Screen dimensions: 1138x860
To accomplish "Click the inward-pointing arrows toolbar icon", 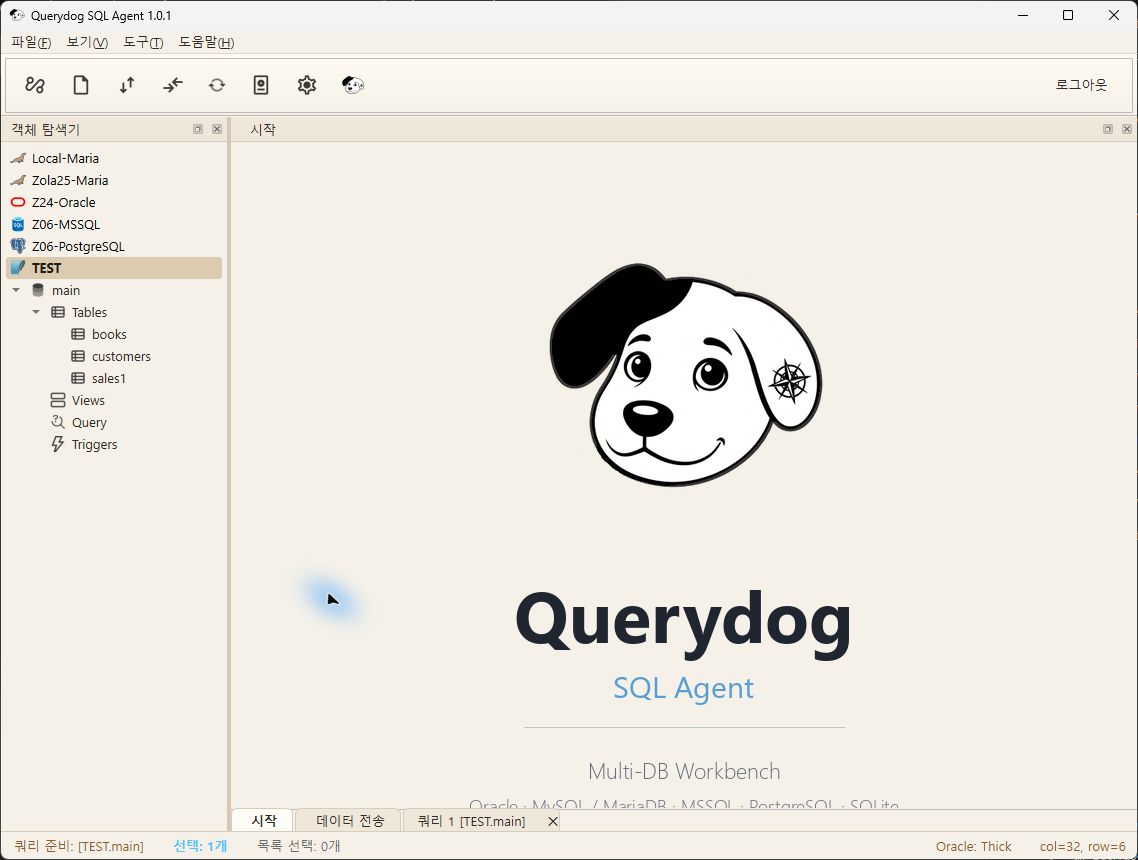I will pos(173,85).
